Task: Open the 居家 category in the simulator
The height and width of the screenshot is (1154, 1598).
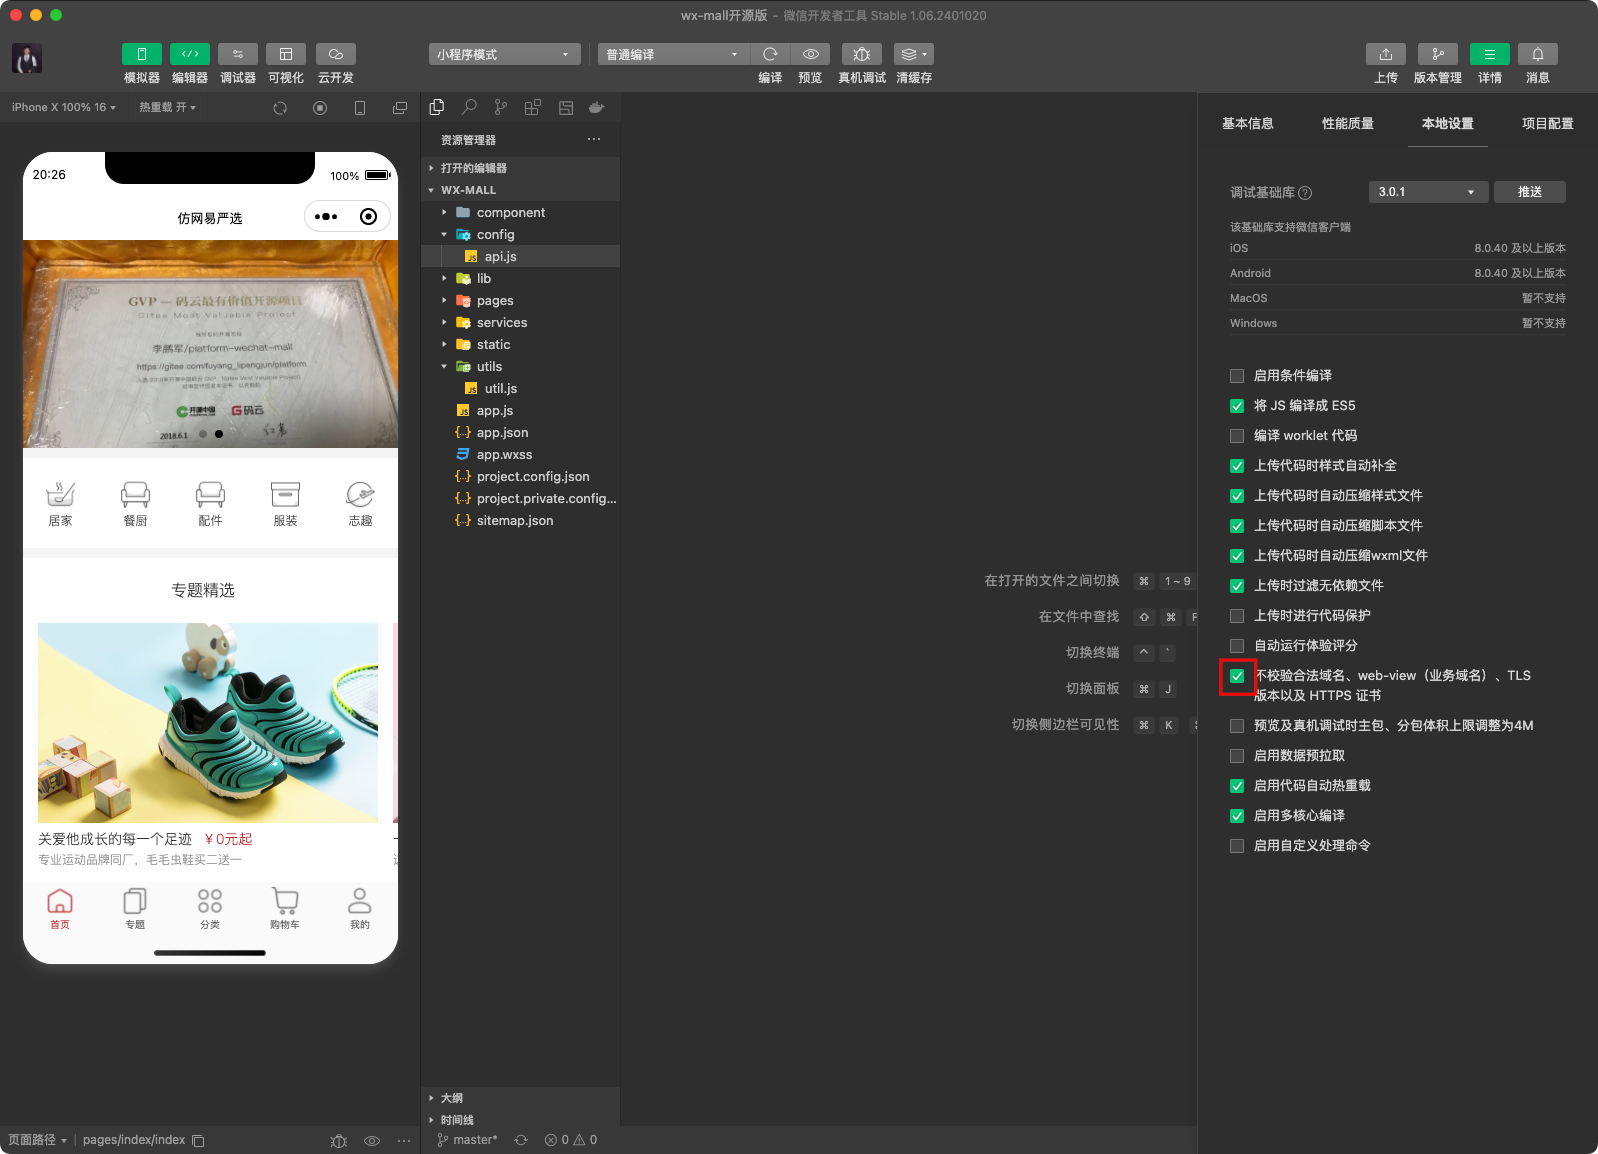Action: point(60,503)
